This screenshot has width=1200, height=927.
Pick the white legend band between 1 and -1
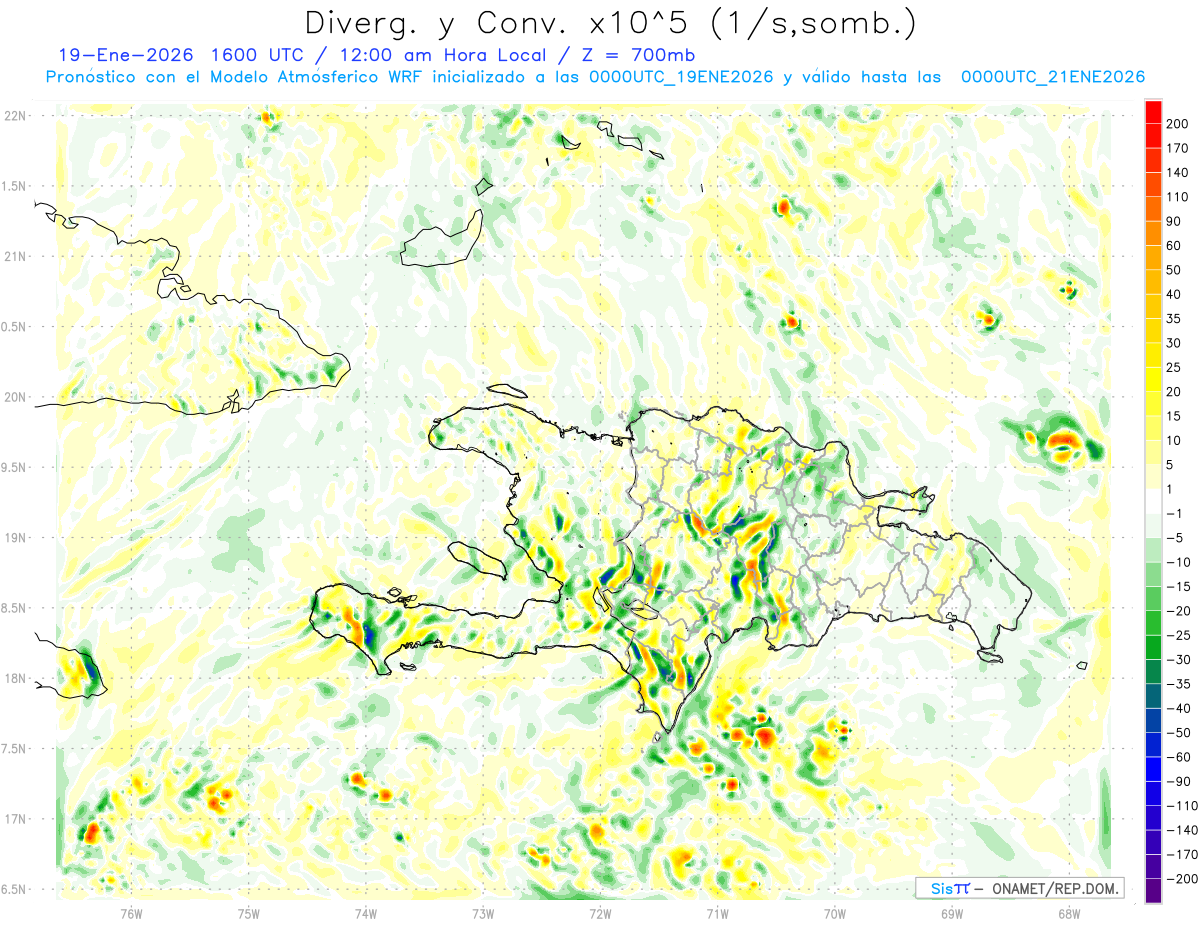(1153, 501)
